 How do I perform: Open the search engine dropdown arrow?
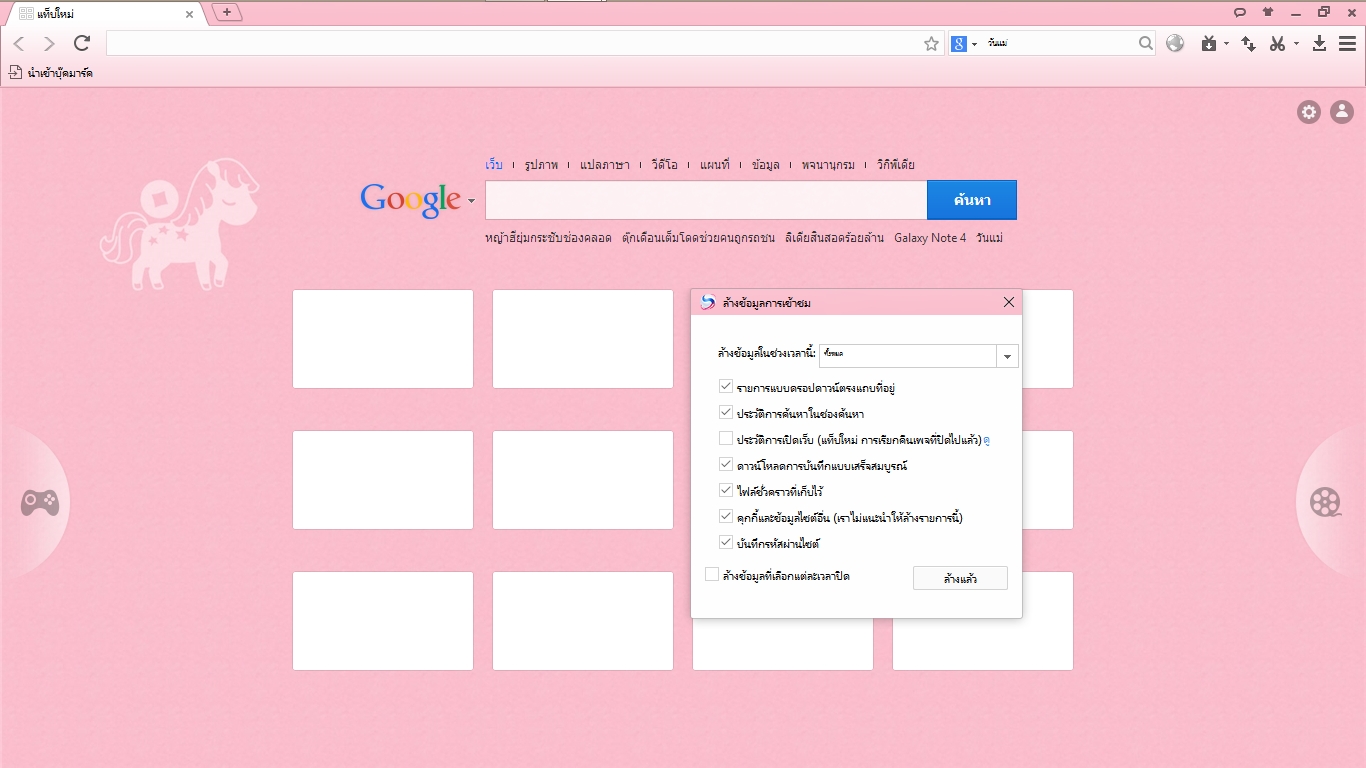tap(975, 44)
